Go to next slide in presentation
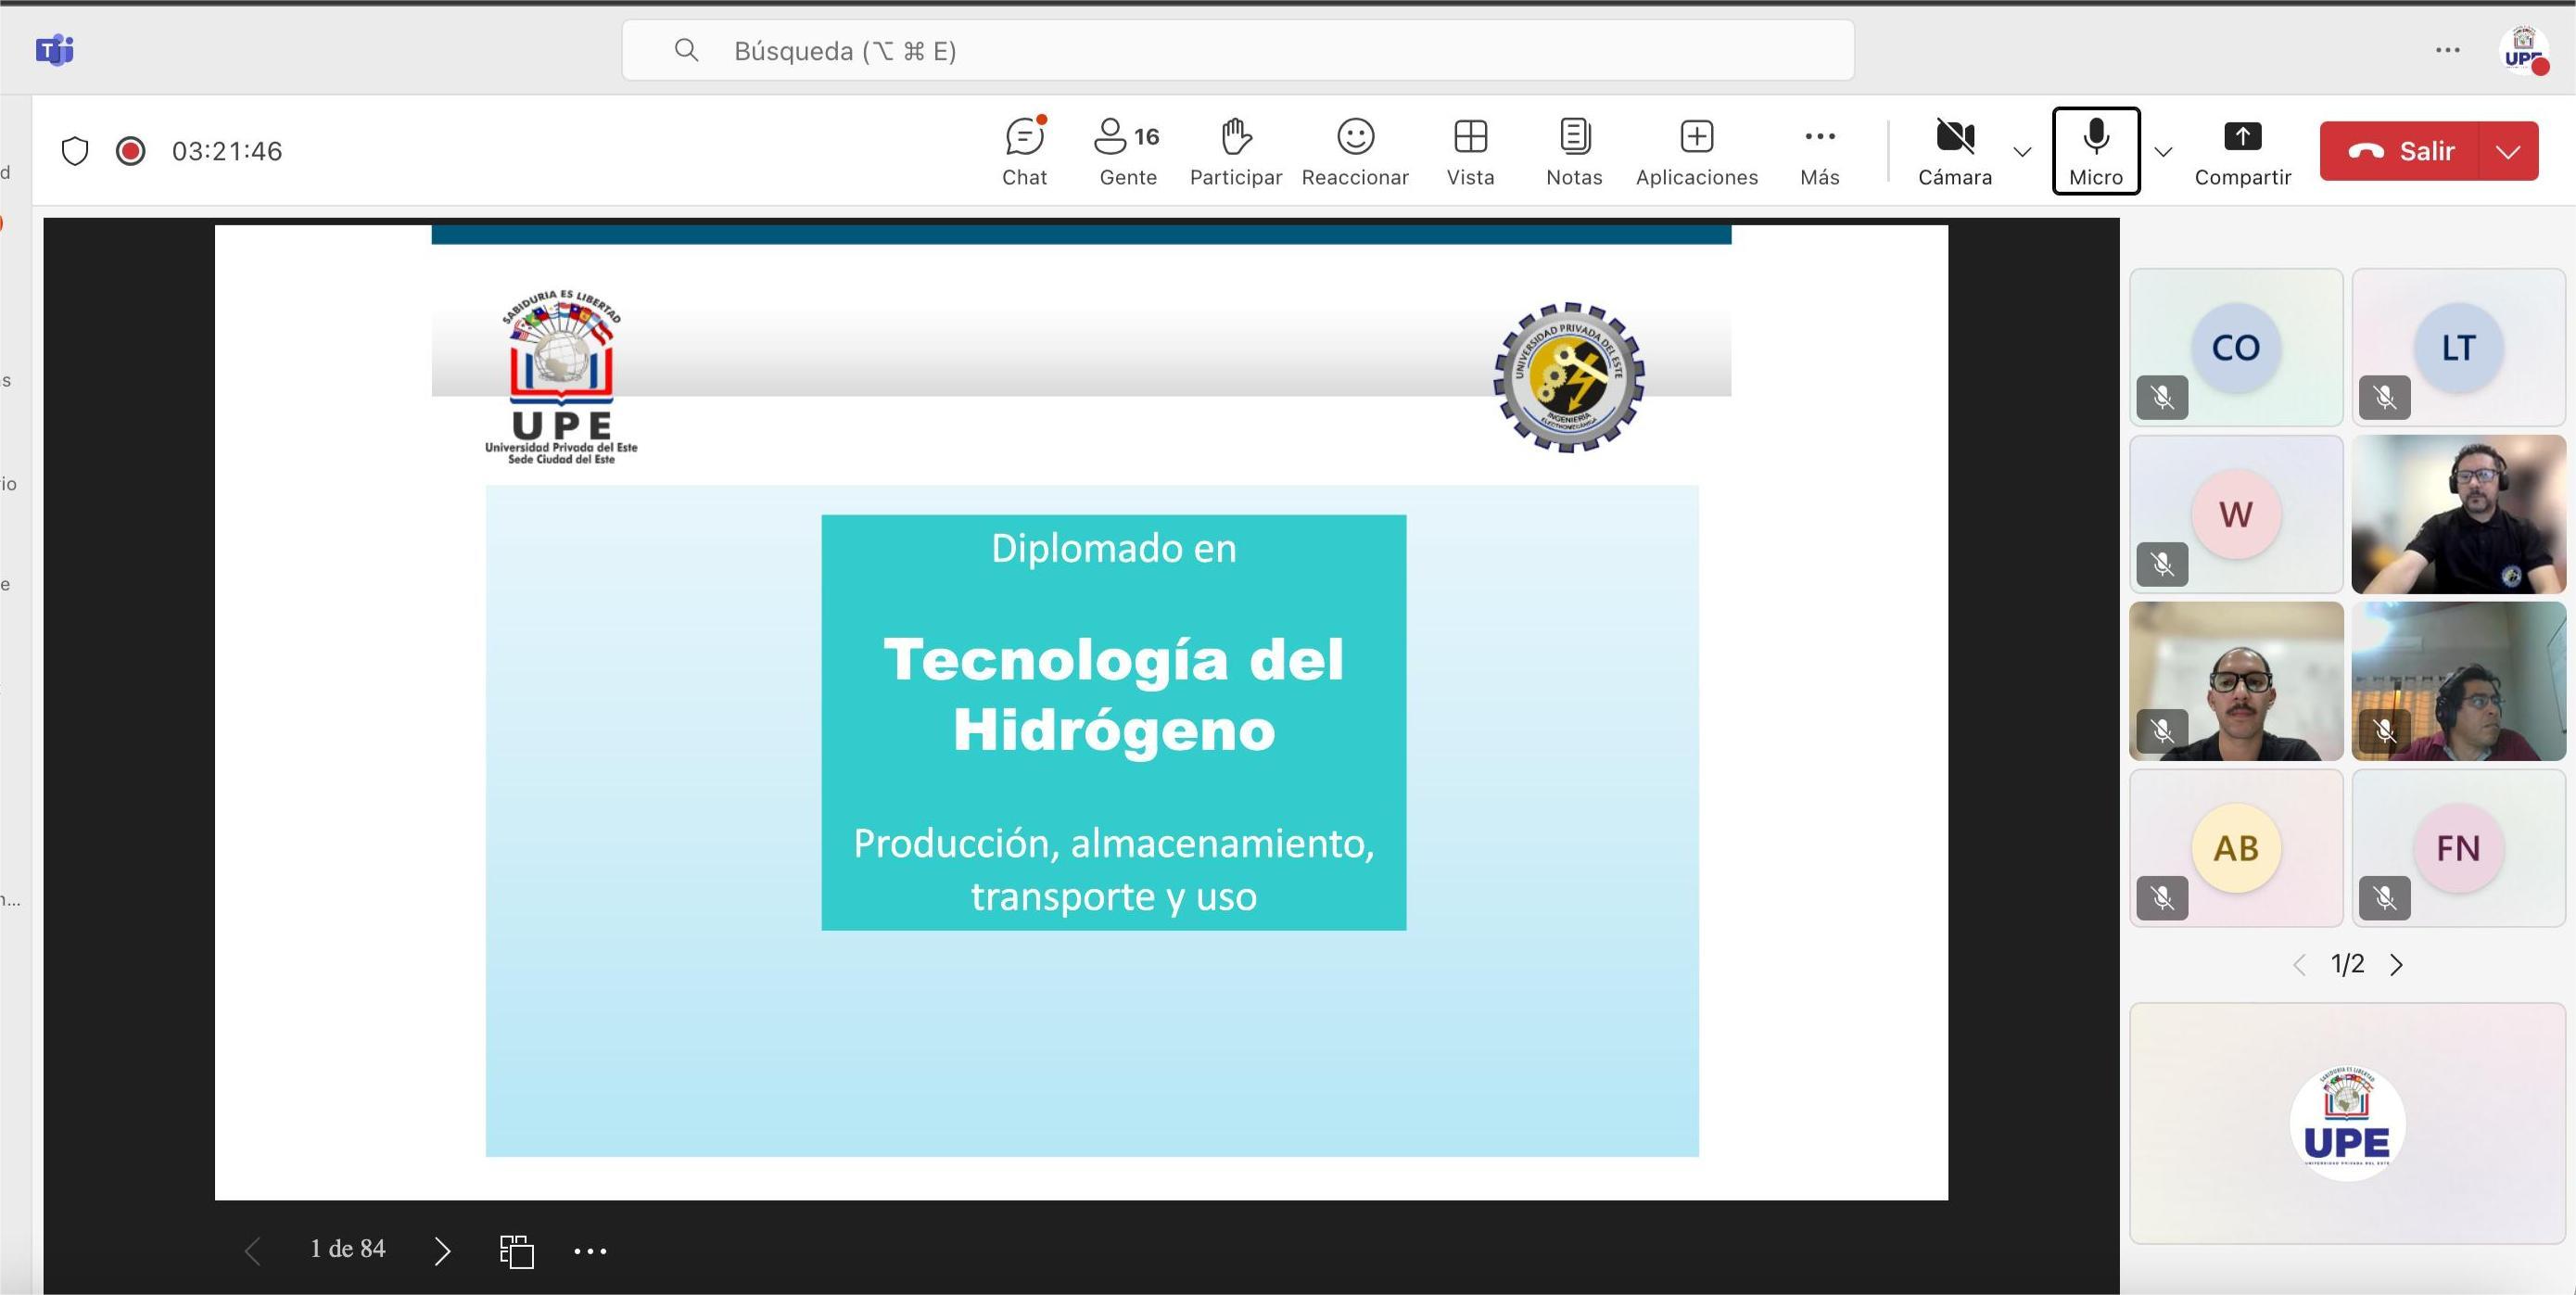Screen dimensions: 2576x1295 (x=442, y=1250)
